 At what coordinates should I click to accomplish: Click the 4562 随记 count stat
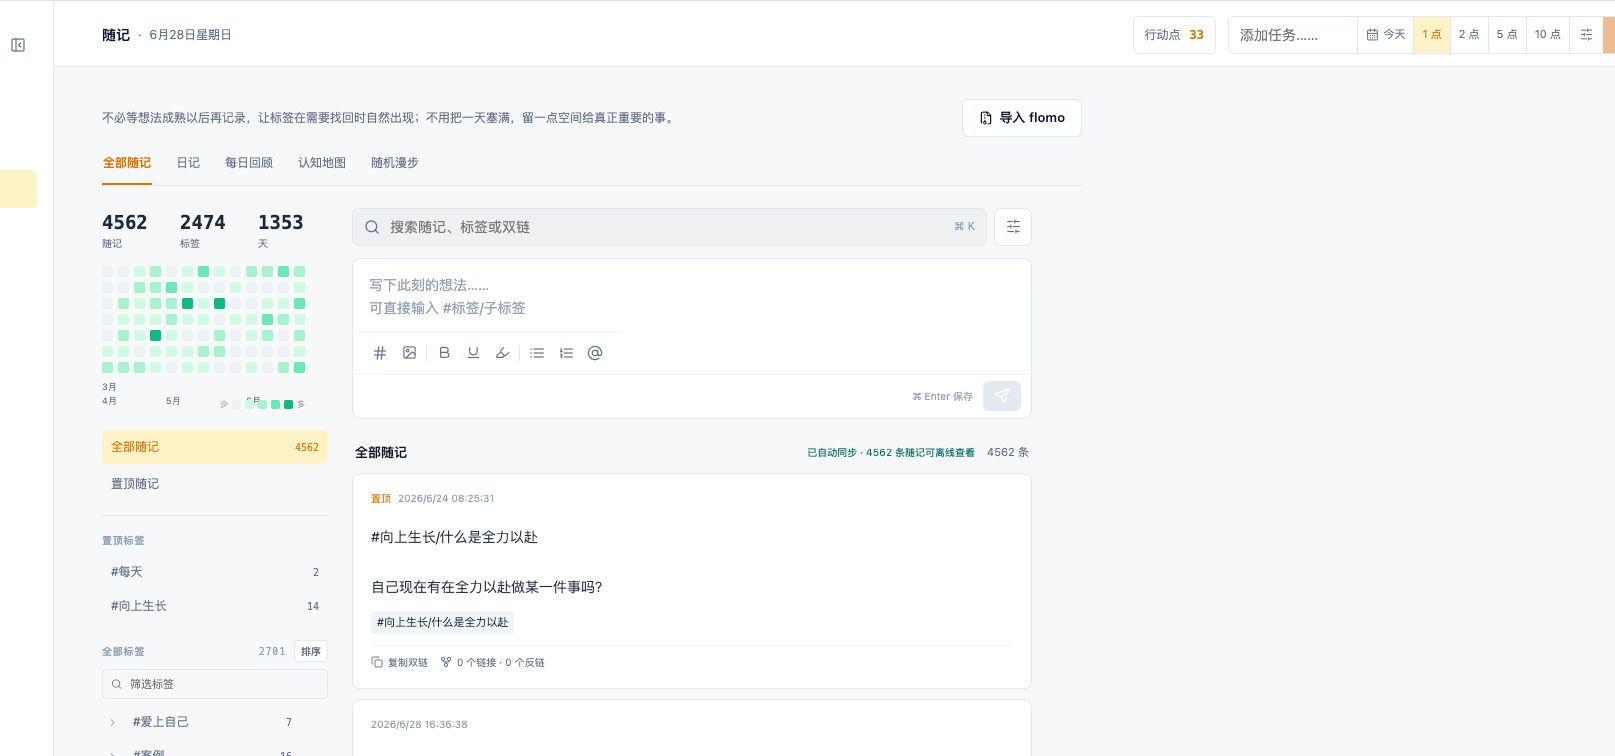(124, 229)
